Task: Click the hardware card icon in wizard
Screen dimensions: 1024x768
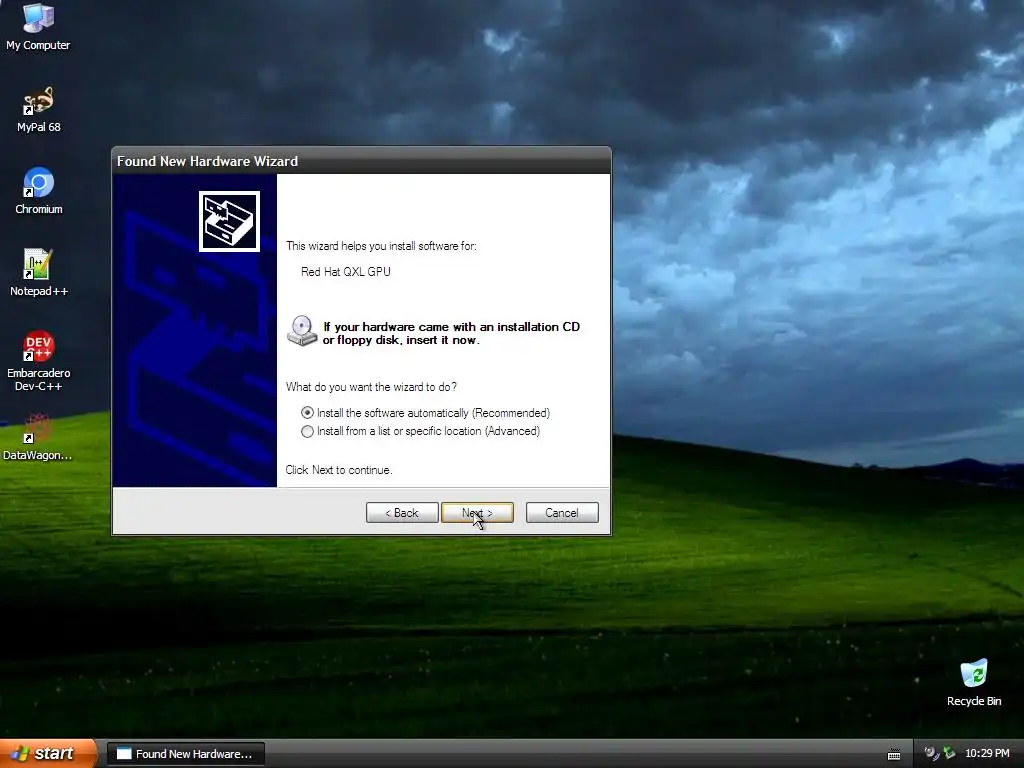Action: (229, 221)
